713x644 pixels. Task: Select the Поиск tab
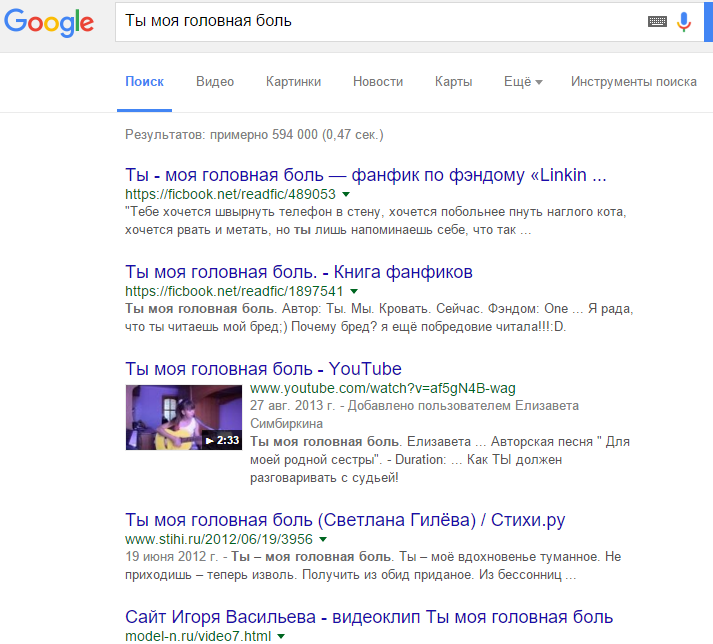point(144,82)
